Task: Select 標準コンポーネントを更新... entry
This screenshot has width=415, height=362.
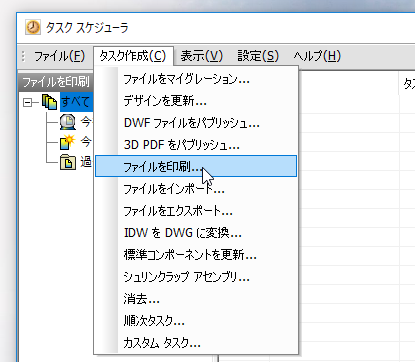Action: pyautogui.click(x=196, y=255)
